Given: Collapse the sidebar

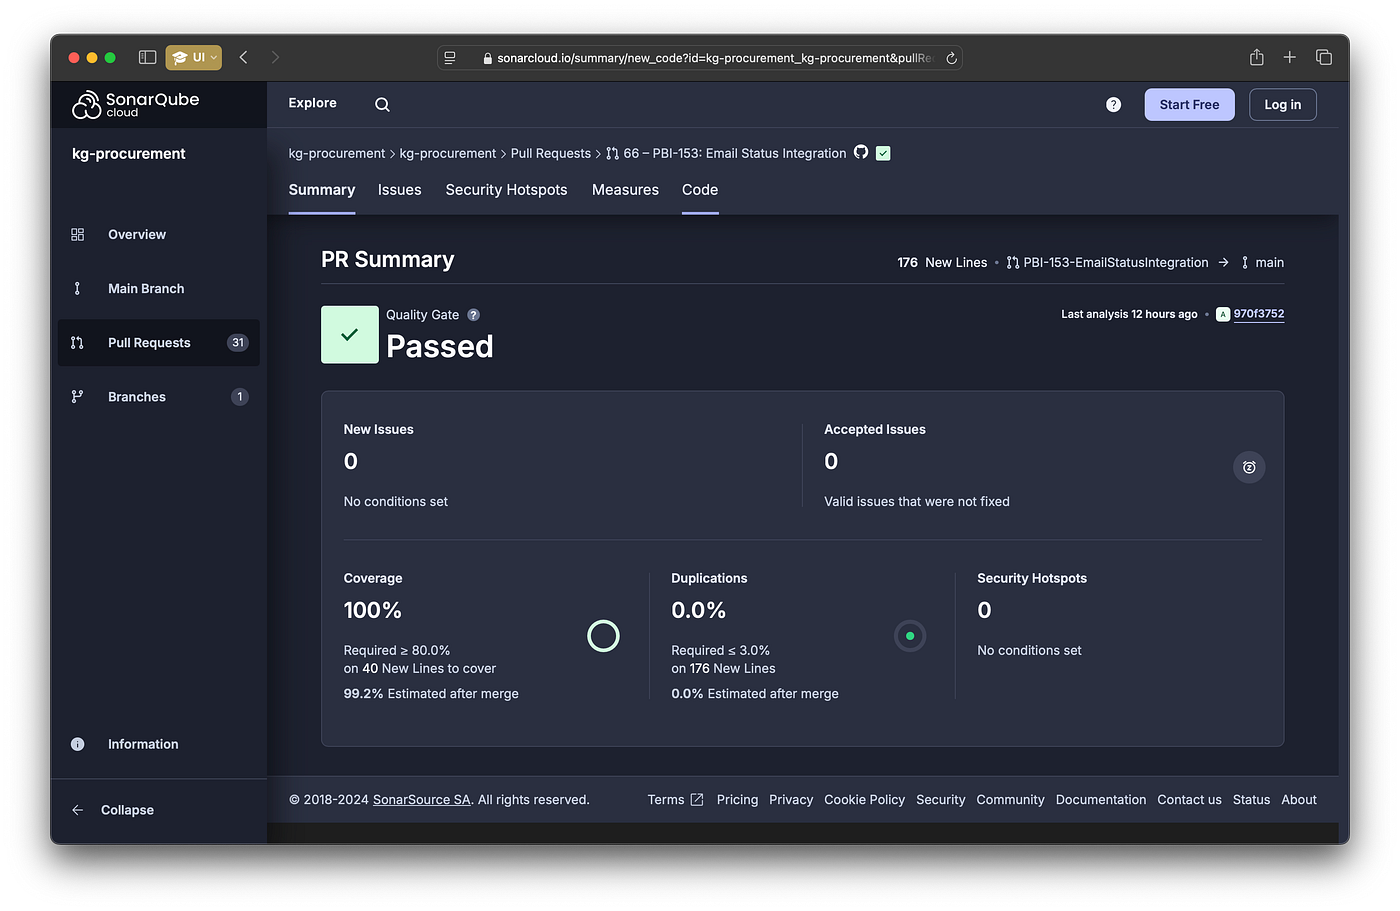Looking at the screenshot, I should (x=113, y=810).
